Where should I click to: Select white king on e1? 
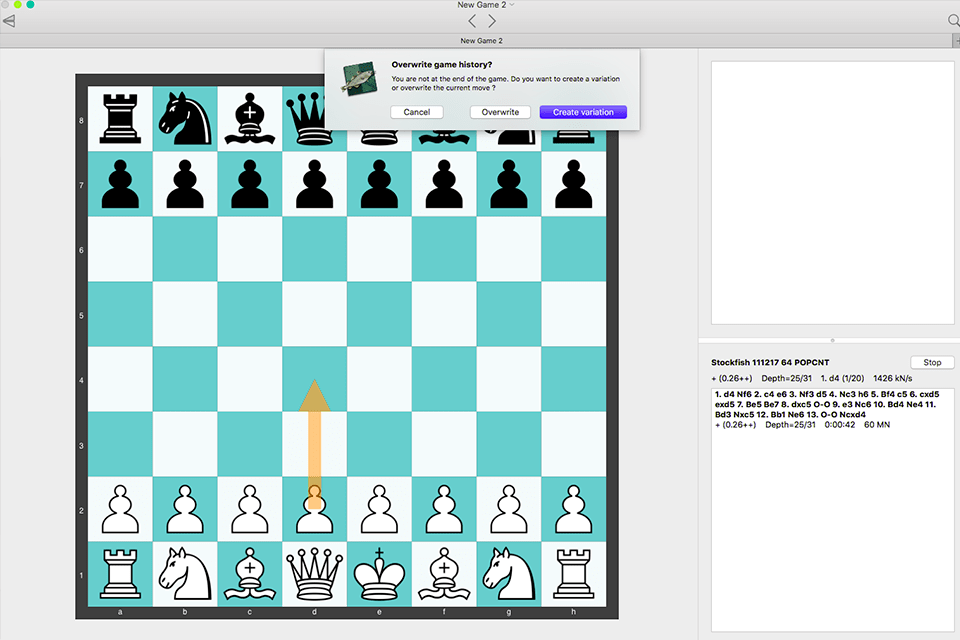pos(380,574)
